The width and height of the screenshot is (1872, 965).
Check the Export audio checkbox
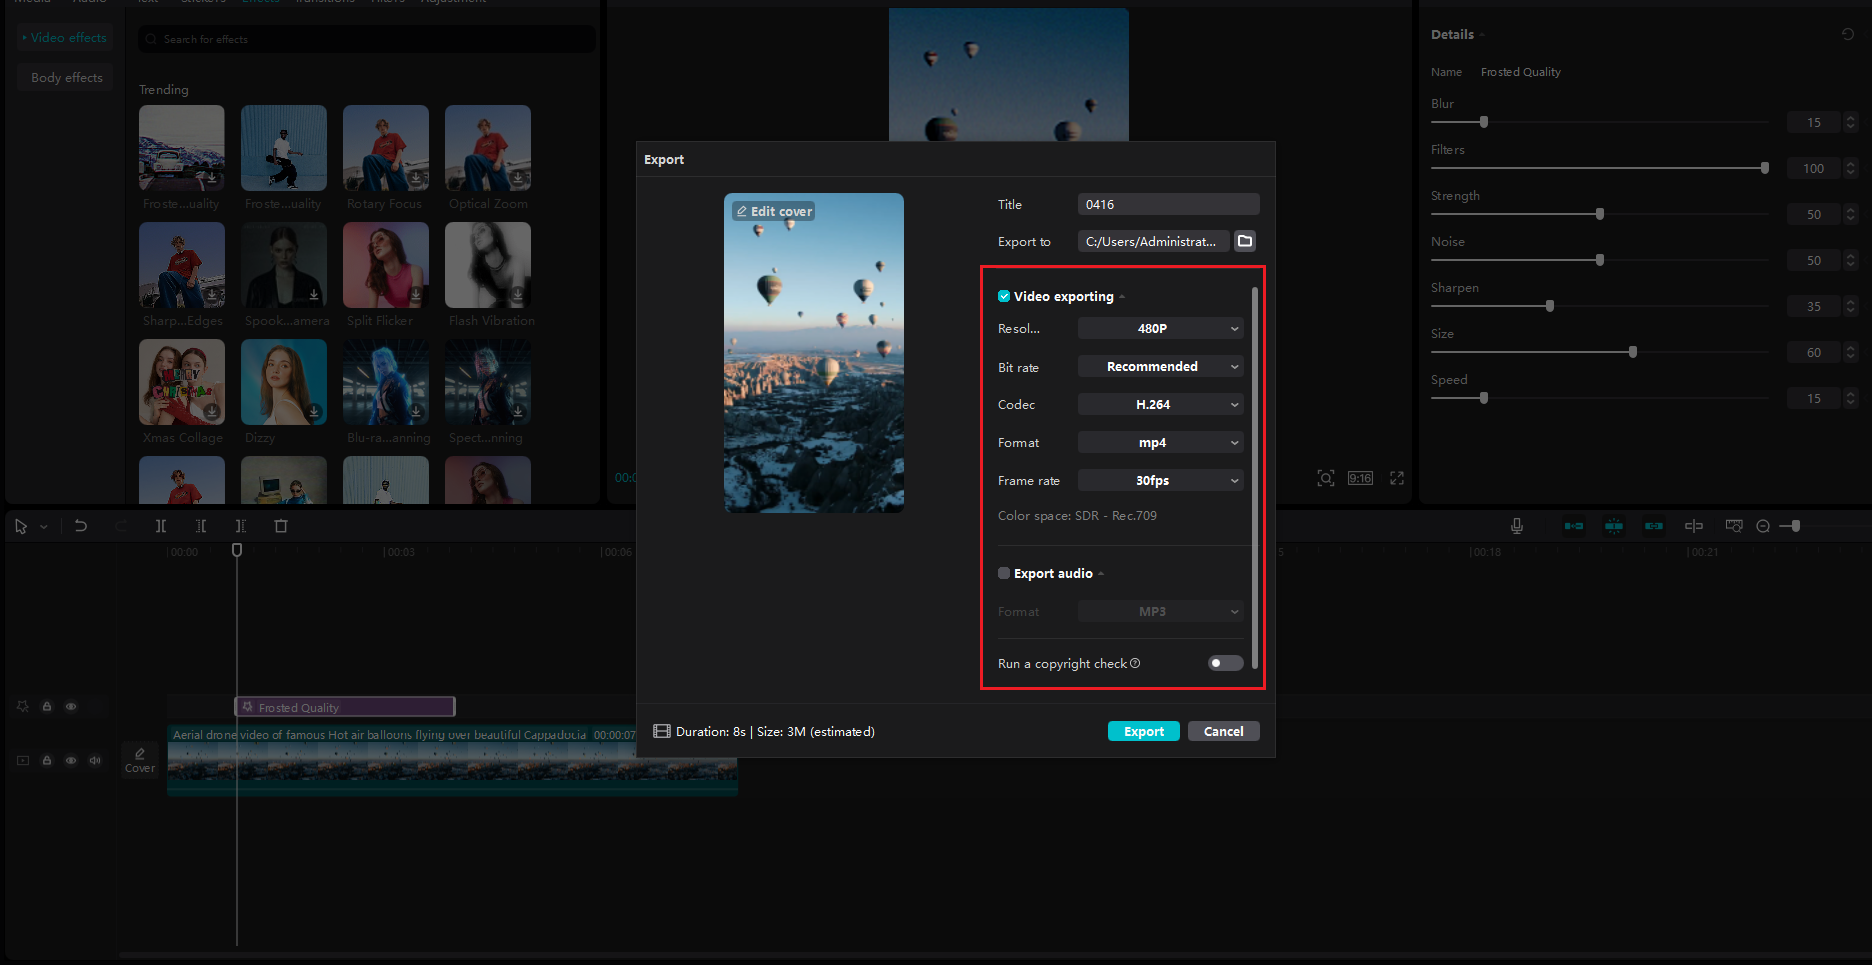(1003, 573)
